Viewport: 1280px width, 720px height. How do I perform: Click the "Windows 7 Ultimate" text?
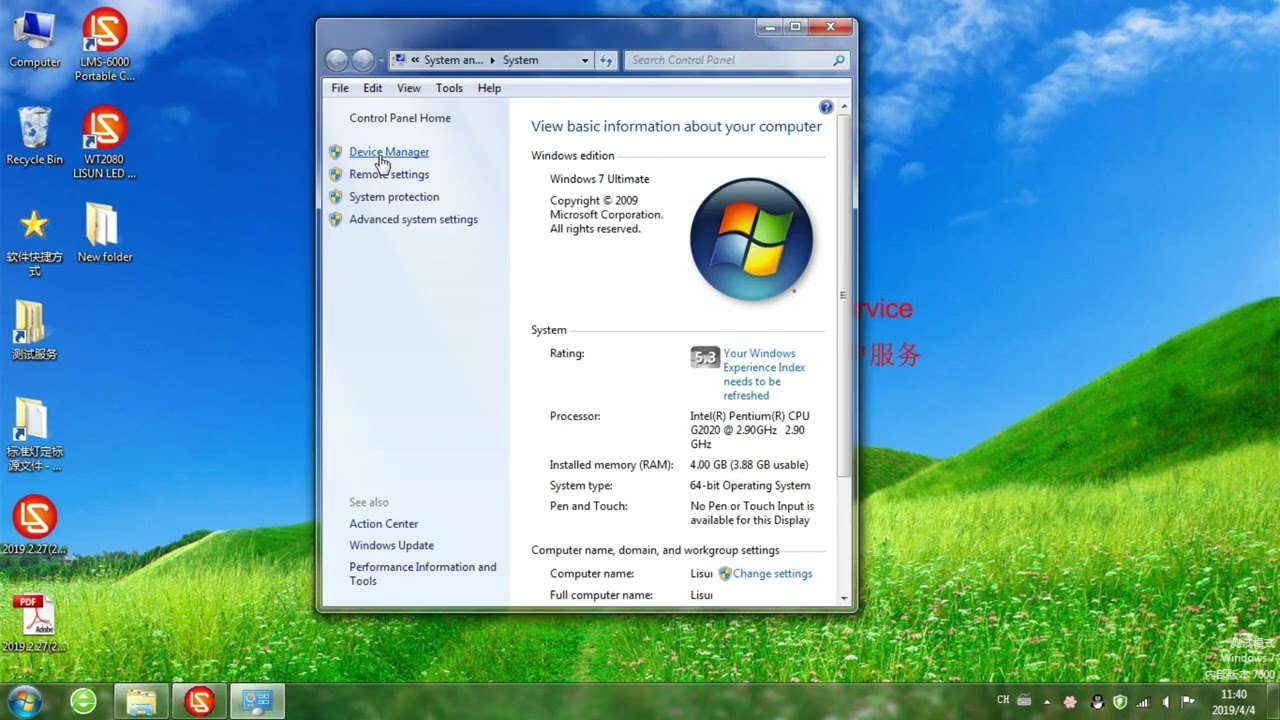(599, 179)
